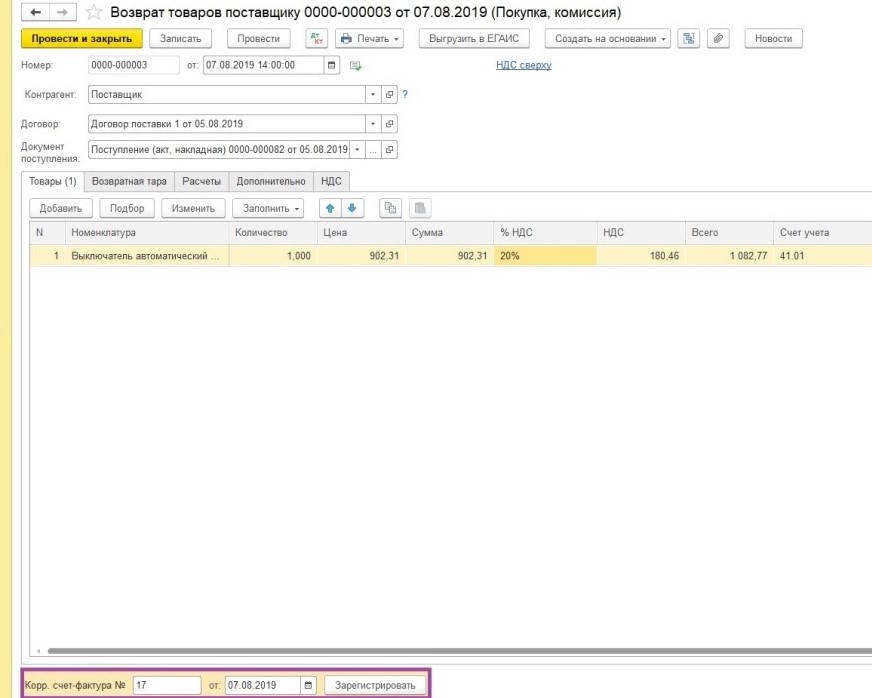Expand the Контрагент dropdown list

[x=374, y=95]
